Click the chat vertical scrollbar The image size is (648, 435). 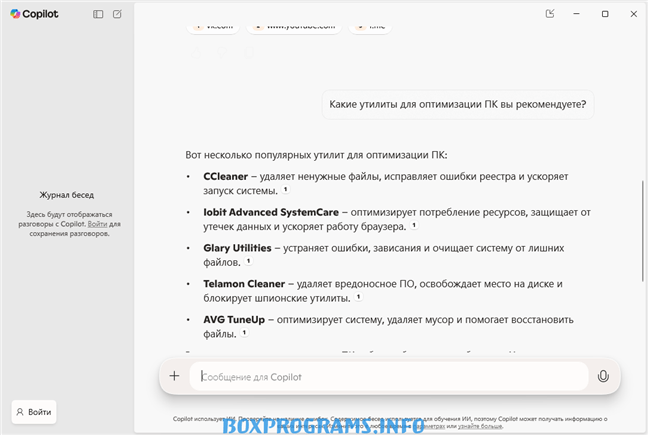tap(643, 231)
